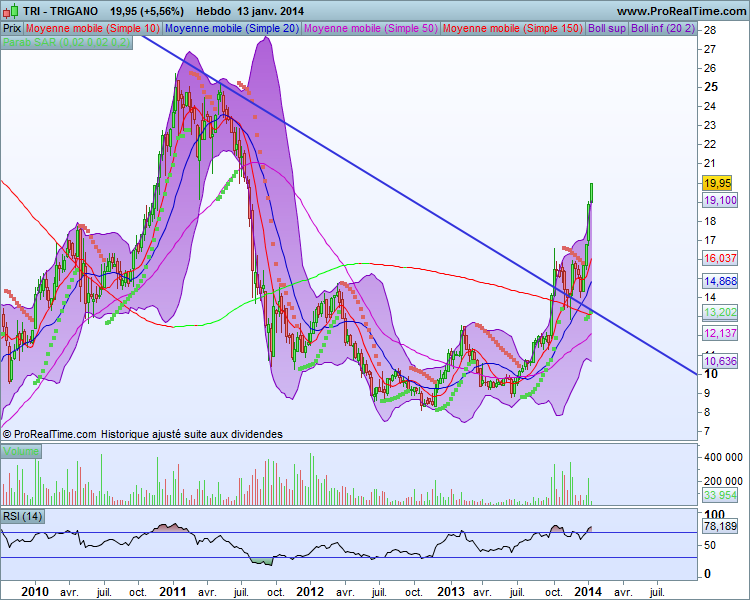Open Moyenne mobile (Simple 10) settings
The image size is (750, 600).
[x=92, y=28]
